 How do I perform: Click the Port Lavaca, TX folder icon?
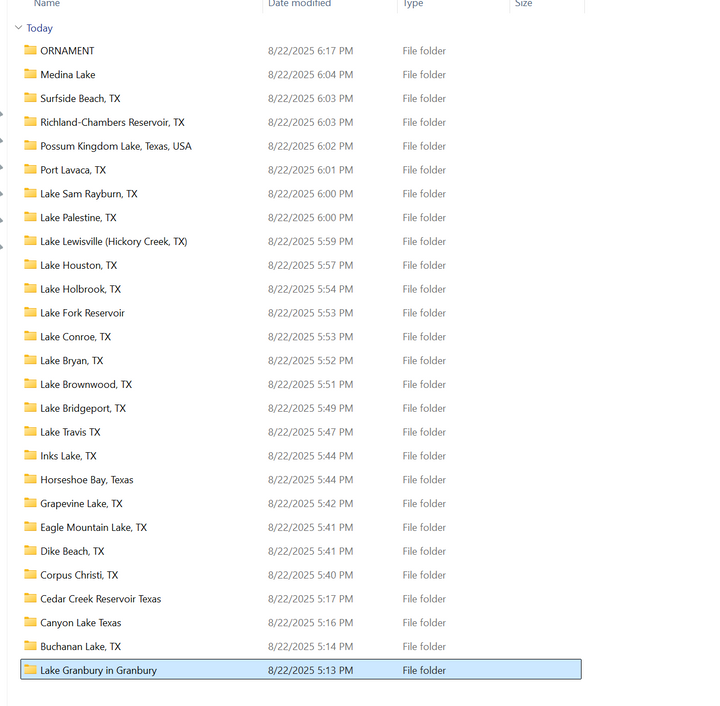pos(30,169)
